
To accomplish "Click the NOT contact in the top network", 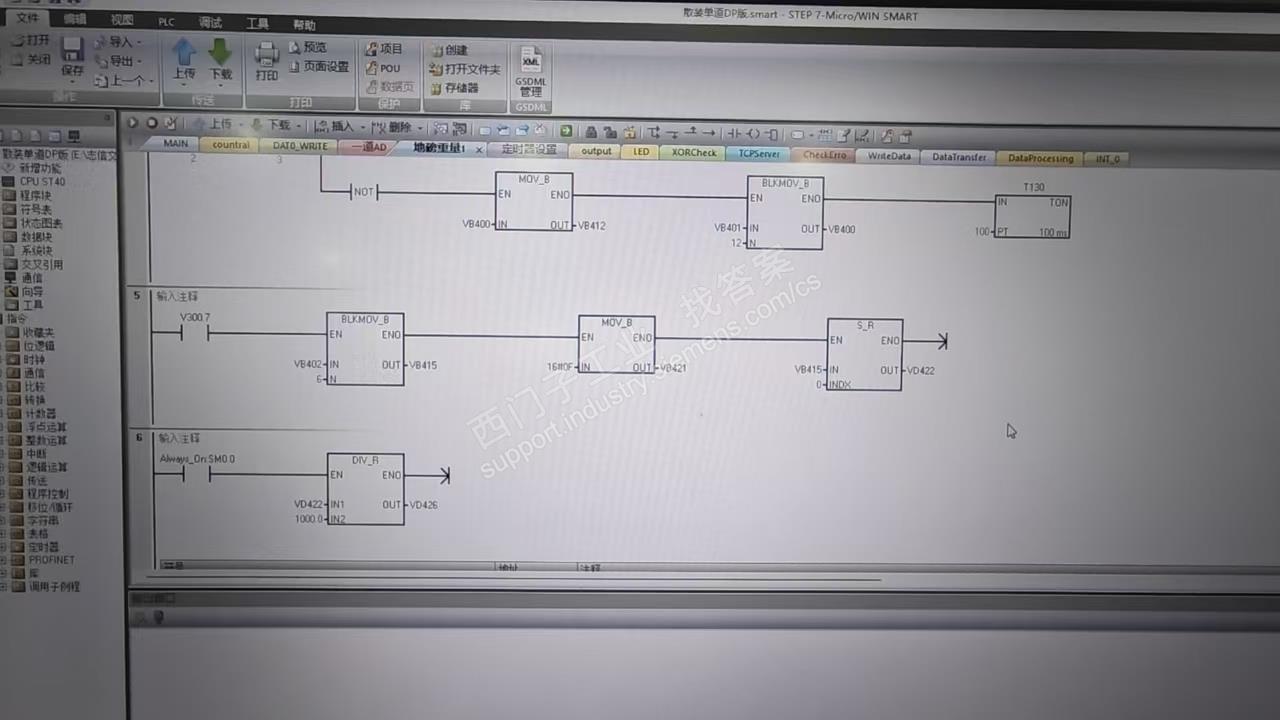I will coord(363,192).
